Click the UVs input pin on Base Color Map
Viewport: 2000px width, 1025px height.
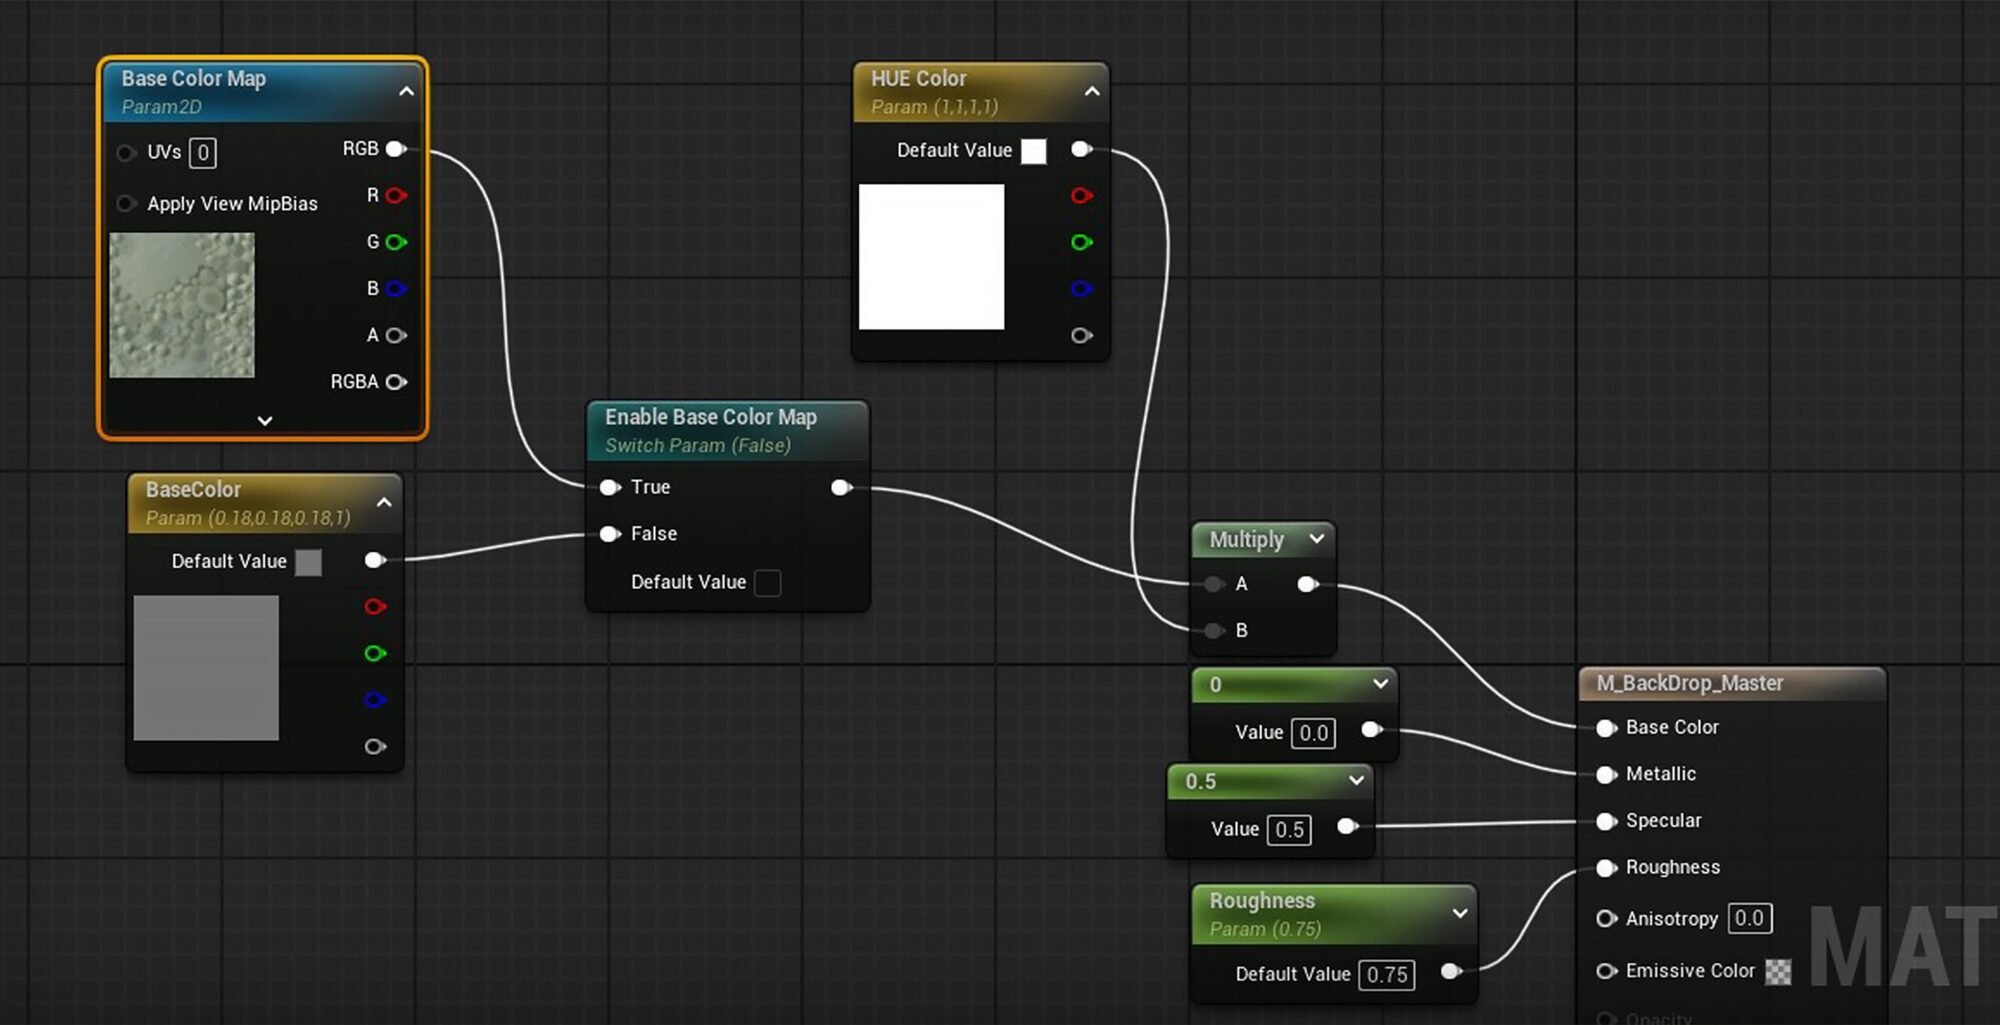(126, 153)
